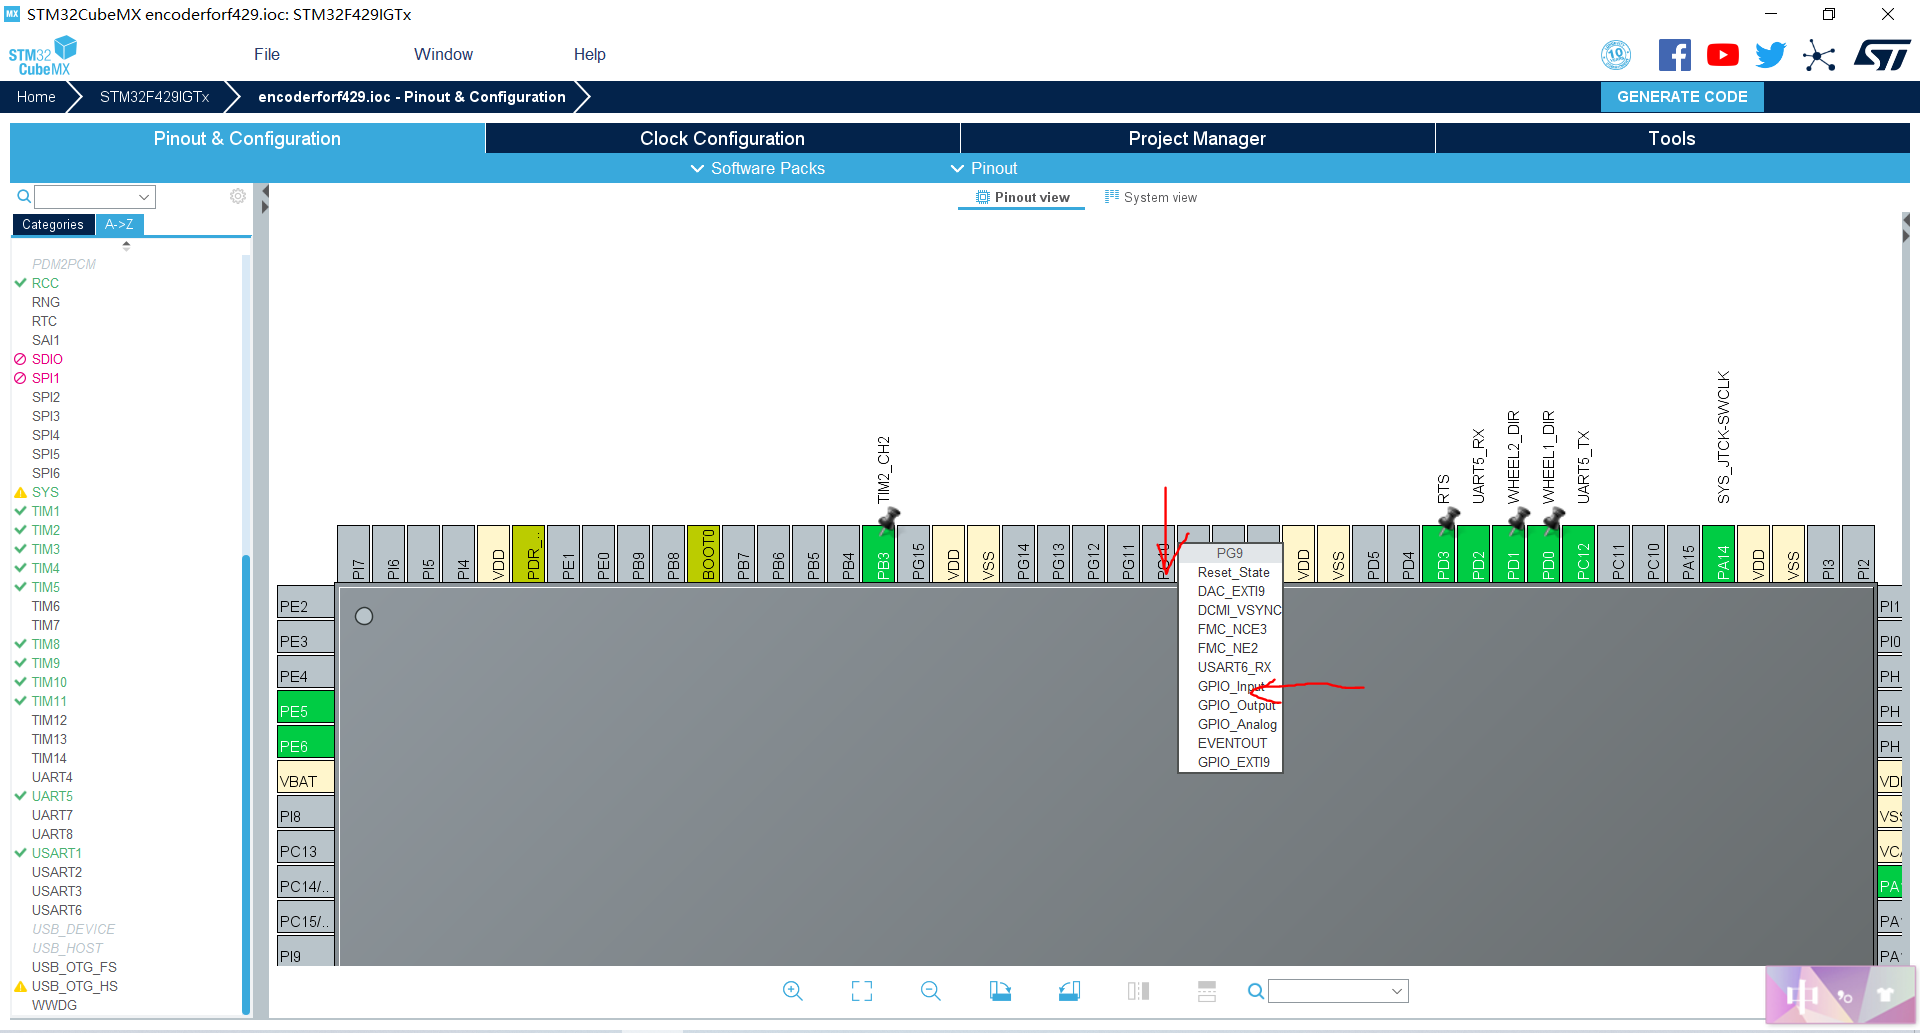Screen dimensions: 1920x1033
Task: Click the ST logo icon
Action: tap(1882, 55)
